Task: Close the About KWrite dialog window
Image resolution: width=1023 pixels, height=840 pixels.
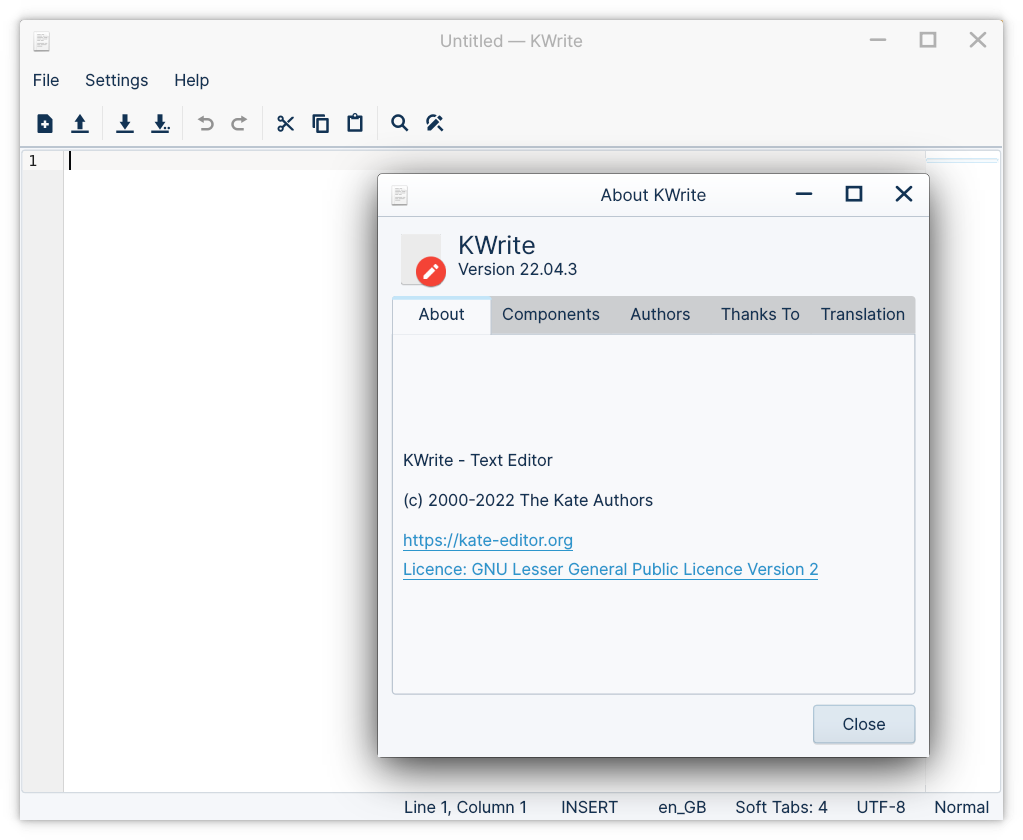Action: click(x=904, y=194)
